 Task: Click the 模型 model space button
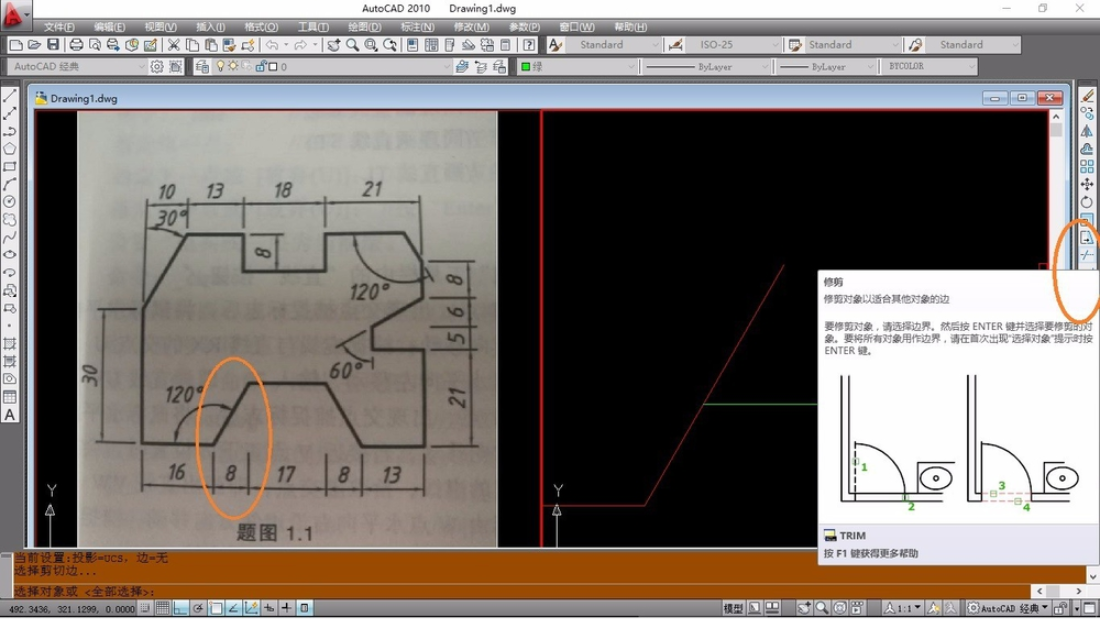(x=733, y=608)
